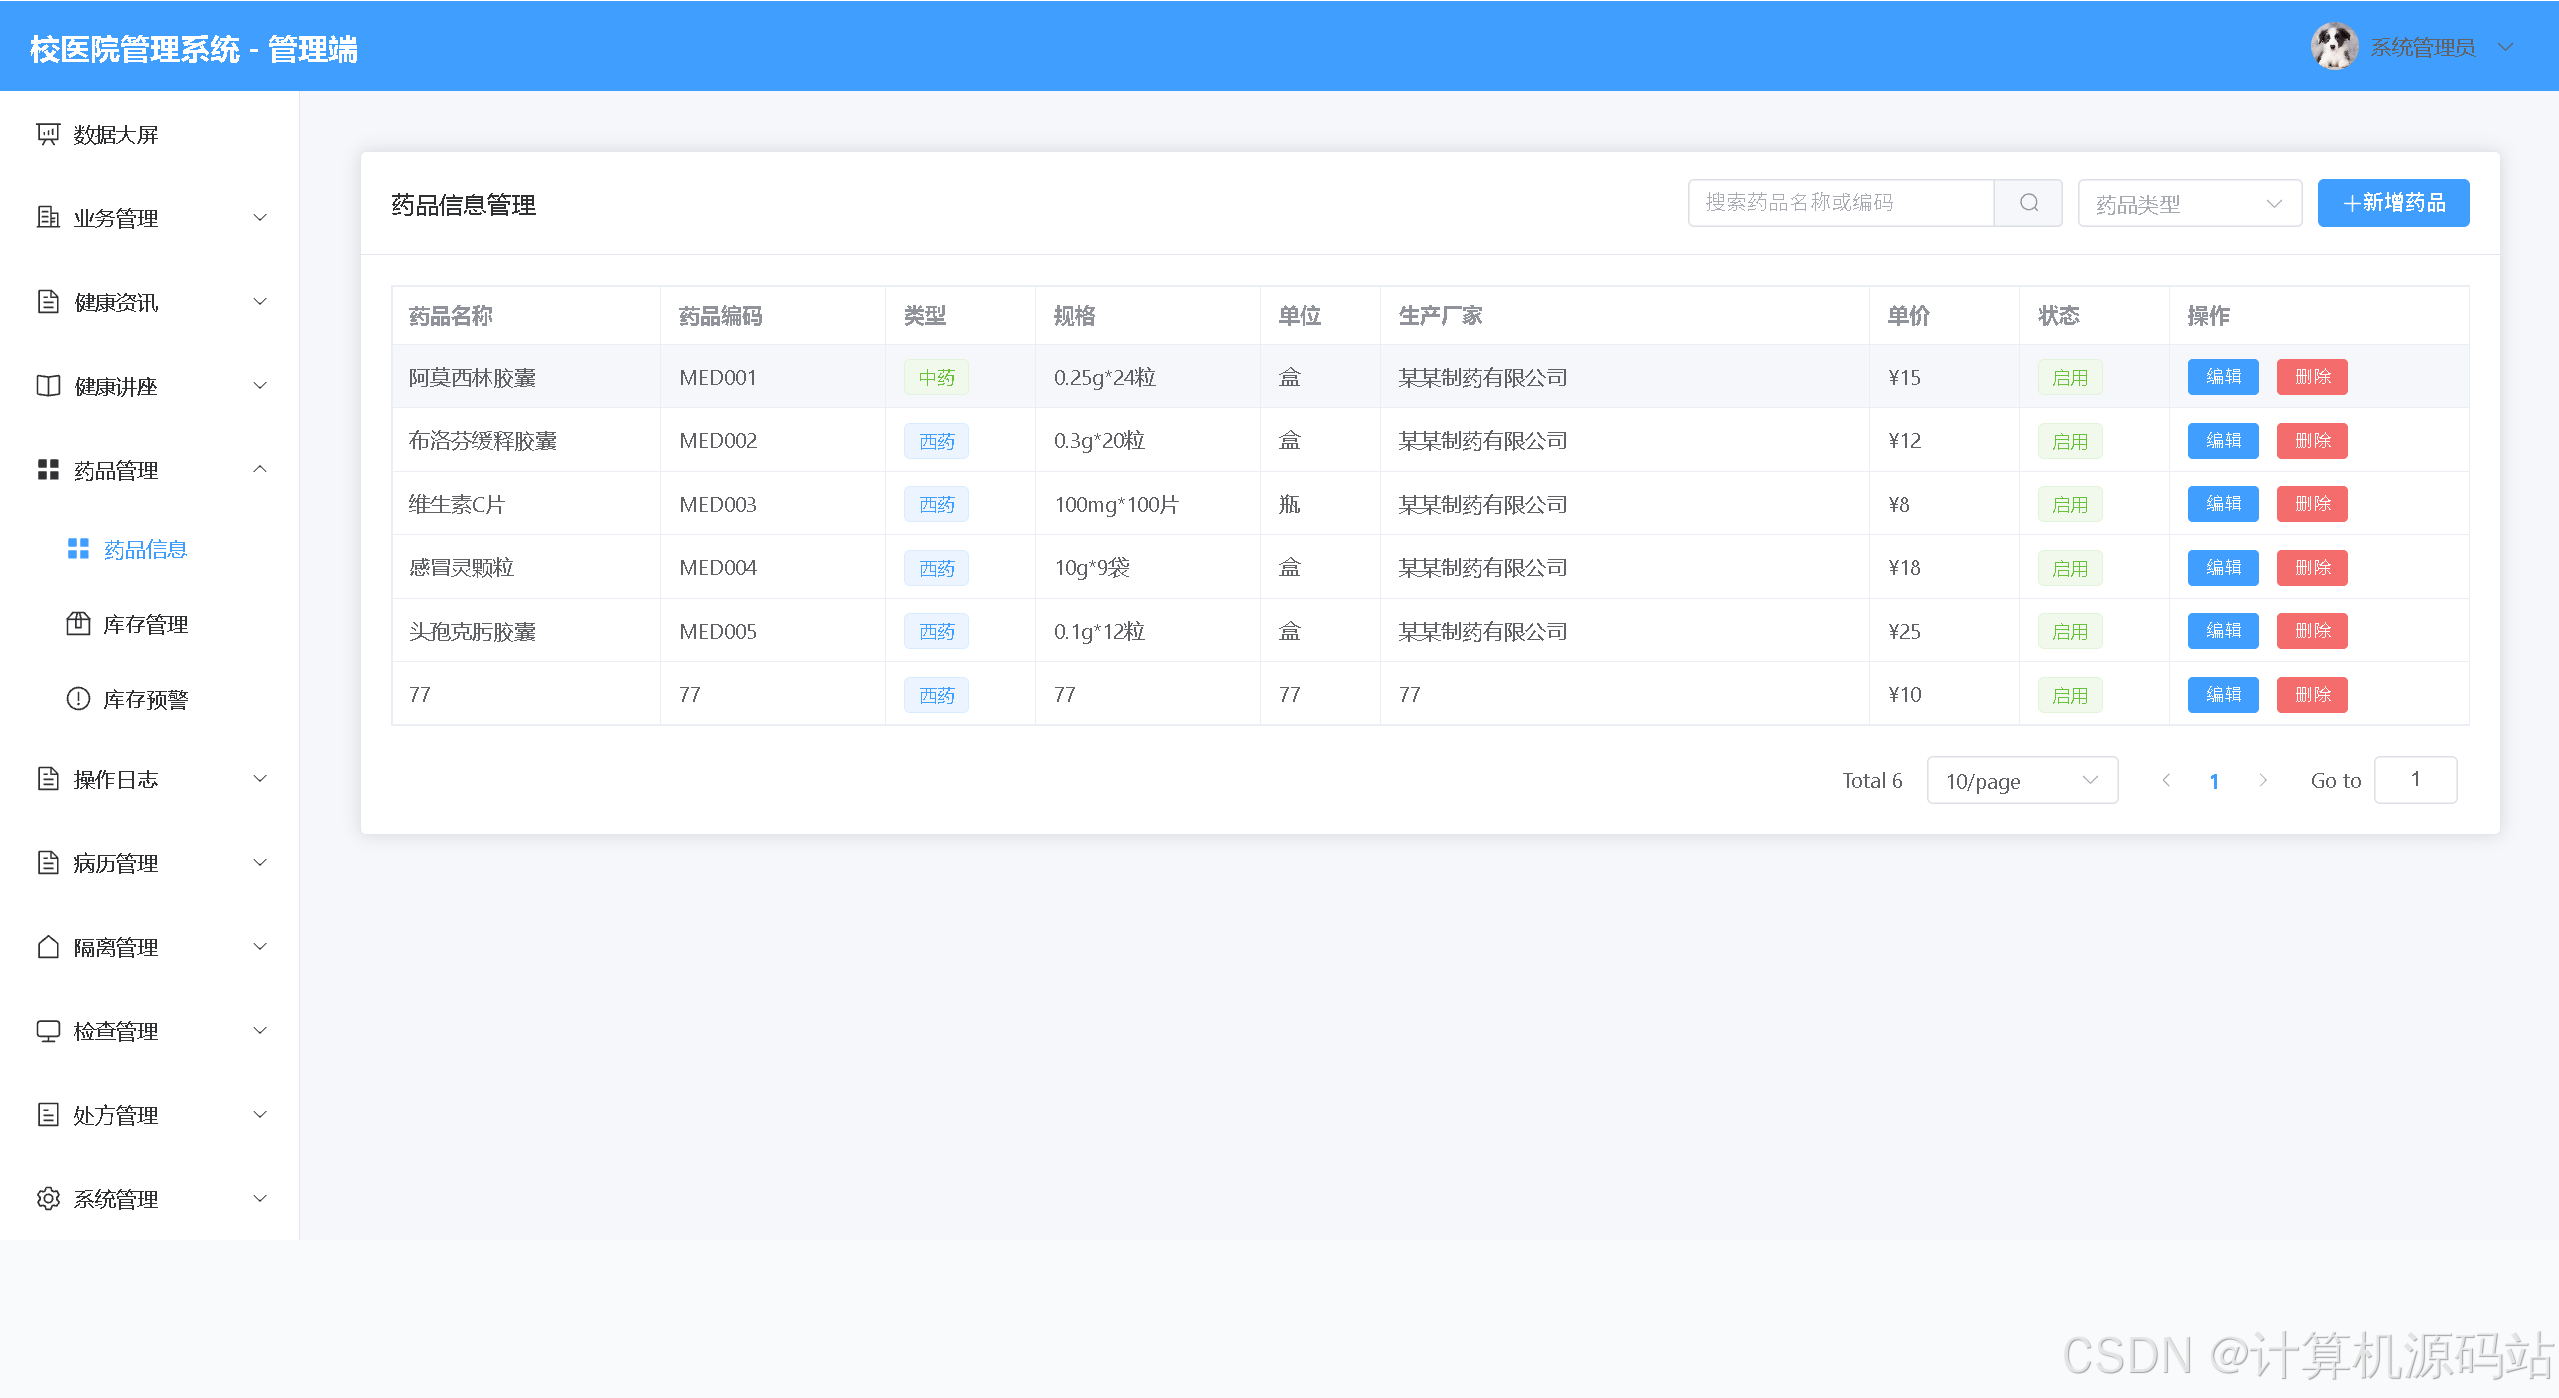This screenshot has width=2559, height=1398.
Task: Click the 搜索药品名称或编码 search field
Action: [x=1841, y=203]
